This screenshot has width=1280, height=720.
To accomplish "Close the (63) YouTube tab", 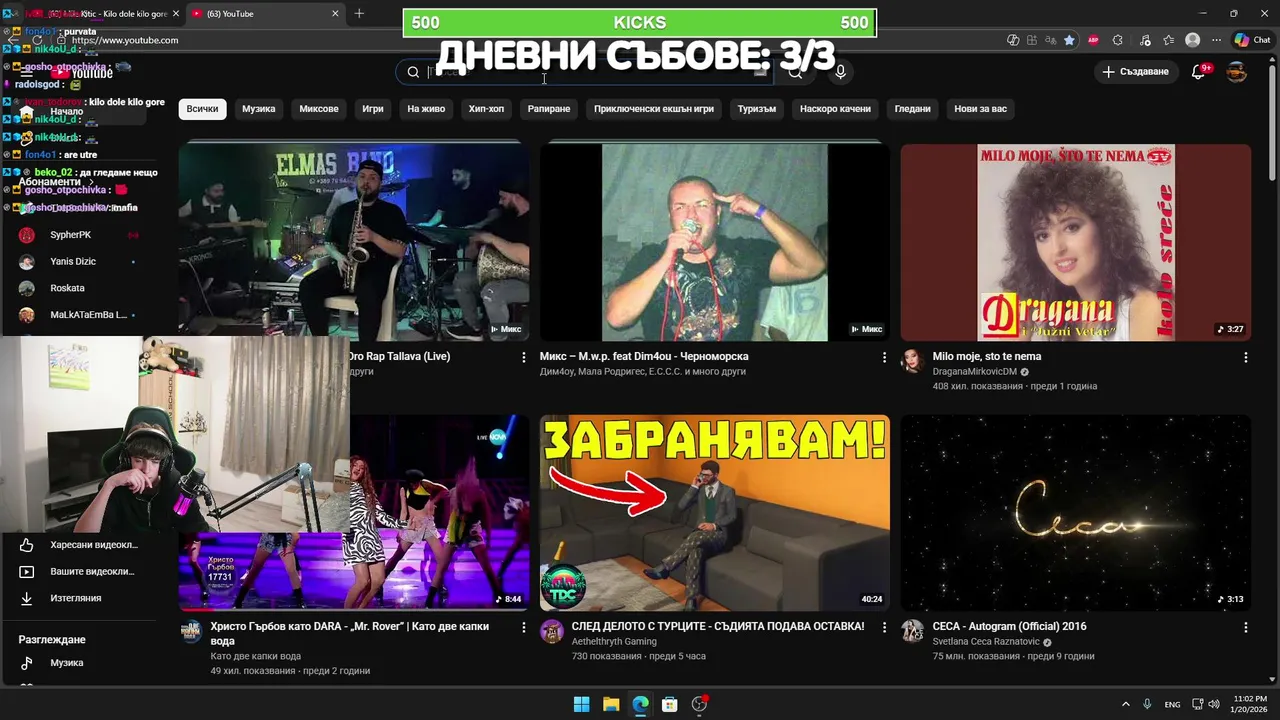I will point(335,14).
